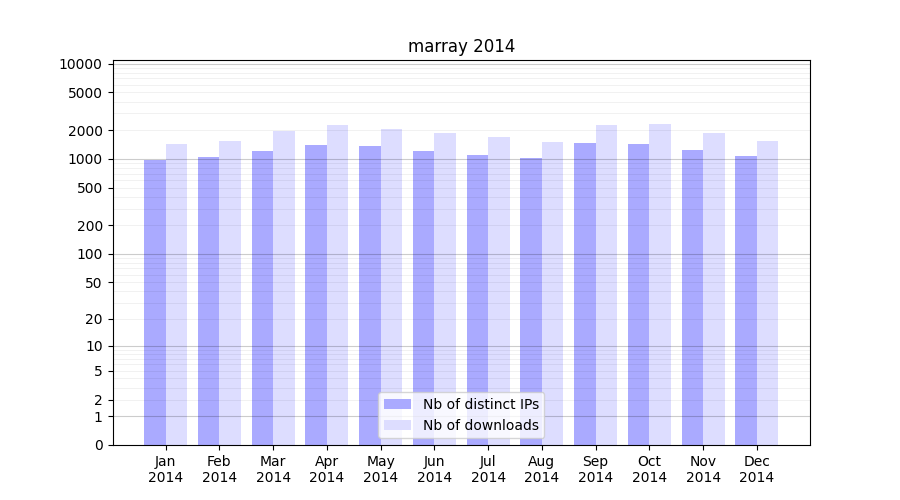Click the 'May 2014' x-axis label

point(380,469)
